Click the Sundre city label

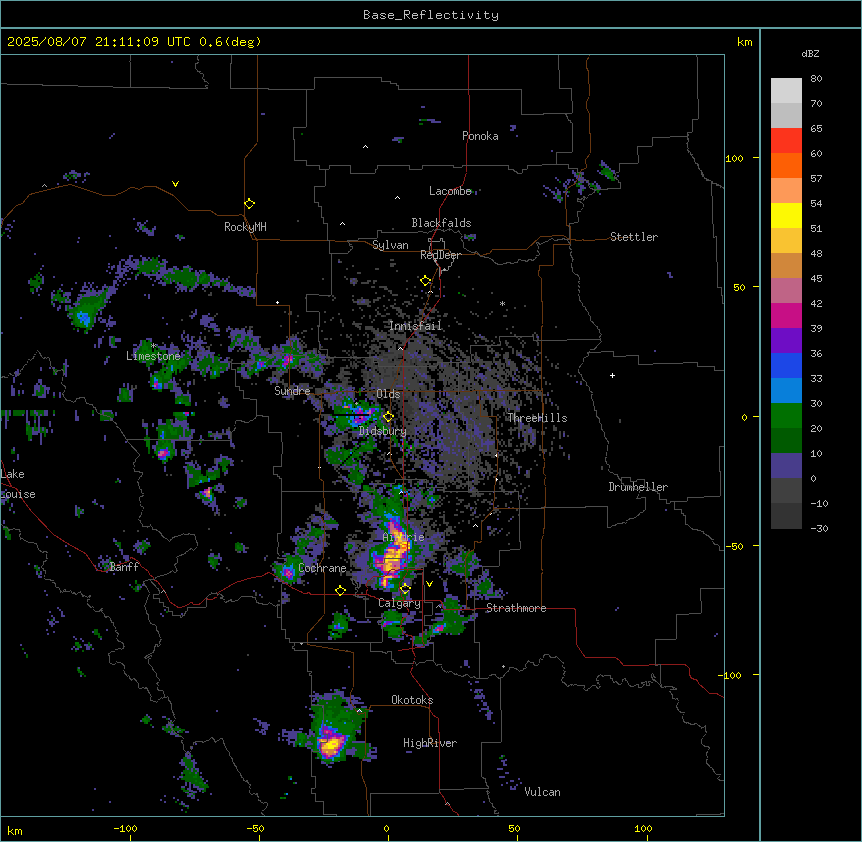coord(292,391)
